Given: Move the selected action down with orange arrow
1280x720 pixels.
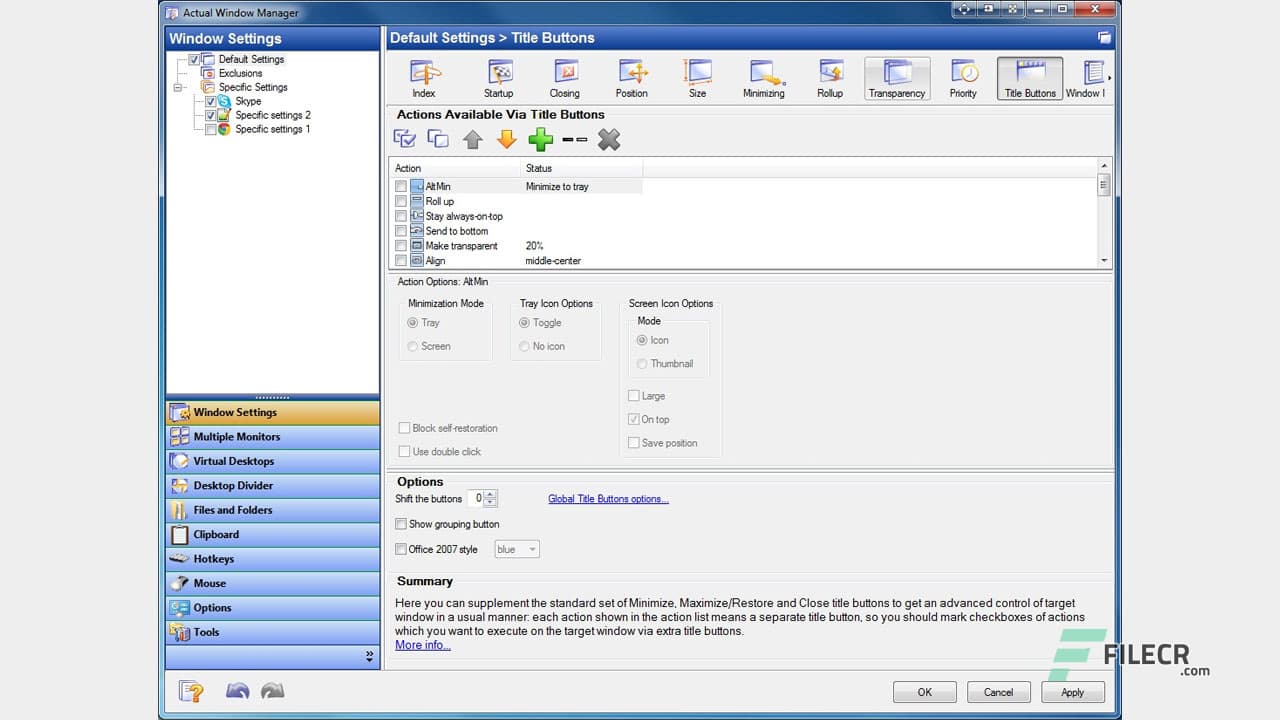Looking at the screenshot, I should point(506,140).
